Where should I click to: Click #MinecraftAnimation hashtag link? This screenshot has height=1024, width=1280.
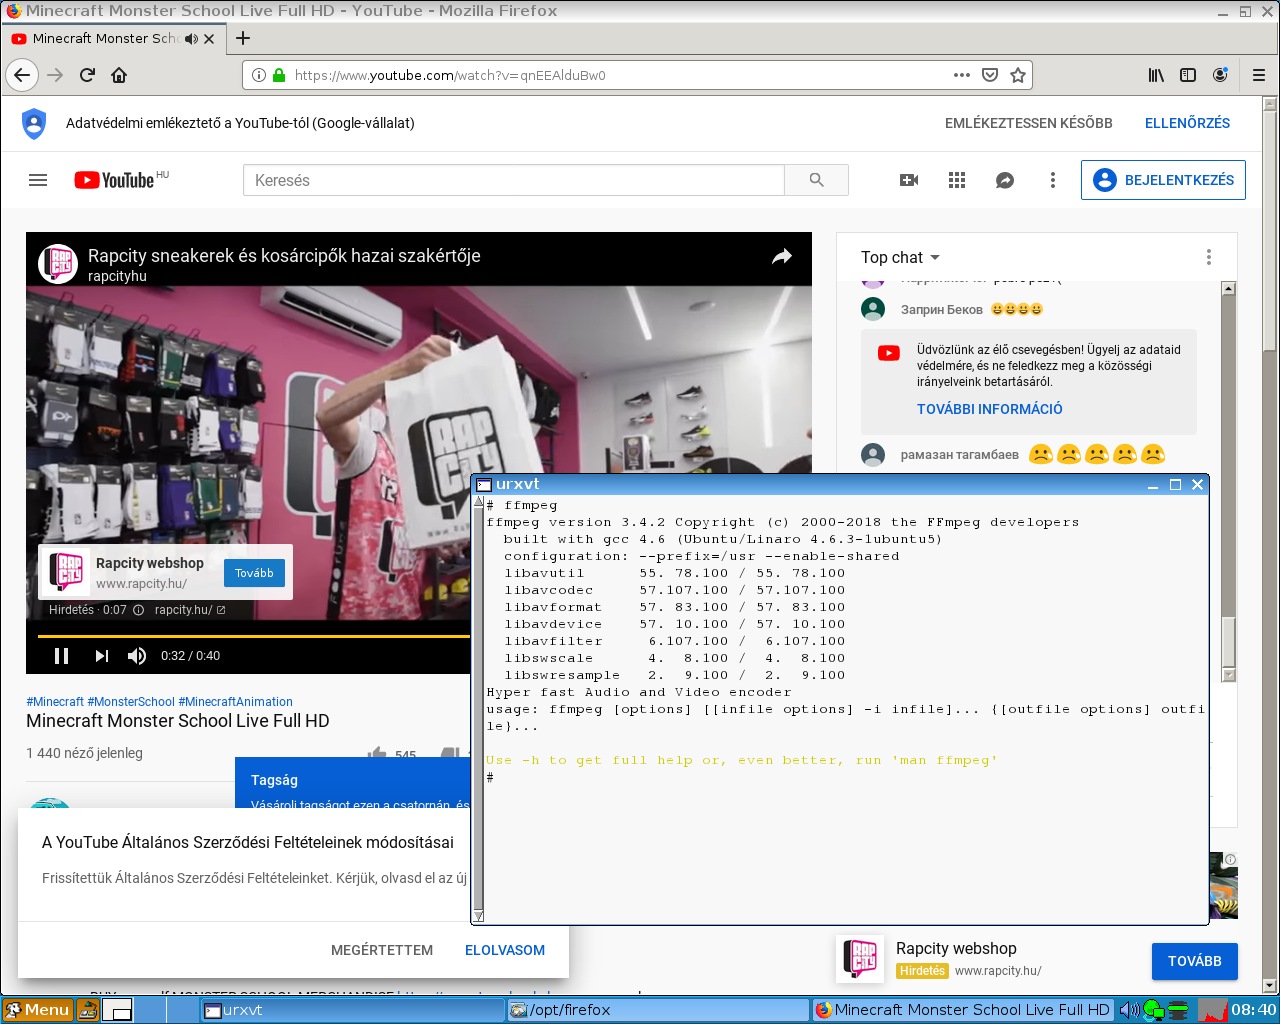click(x=236, y=702)
